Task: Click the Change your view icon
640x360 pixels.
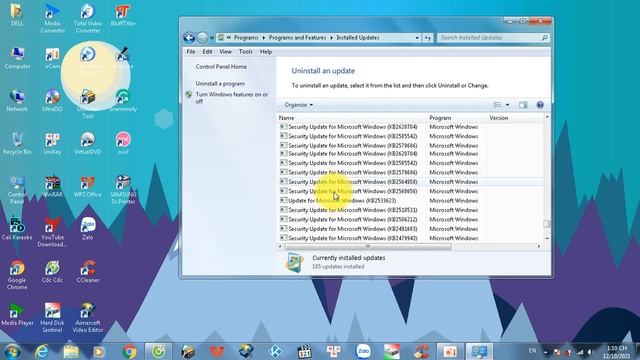Action: click(x=497, y=105)
